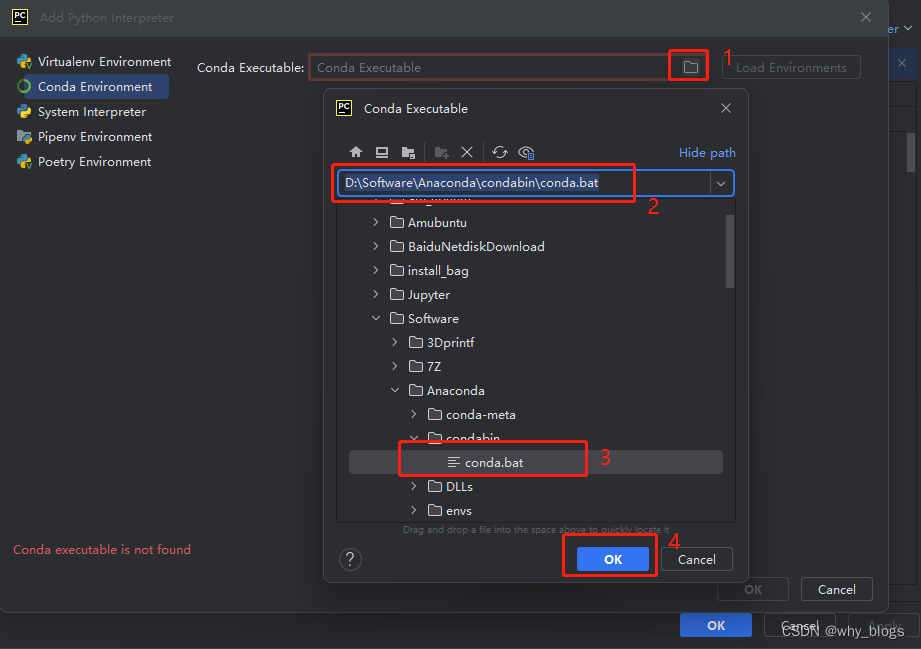Cancel the Add Python Interpreter dialog
Screen dimensions: 921x649
[x=836, y=589]
